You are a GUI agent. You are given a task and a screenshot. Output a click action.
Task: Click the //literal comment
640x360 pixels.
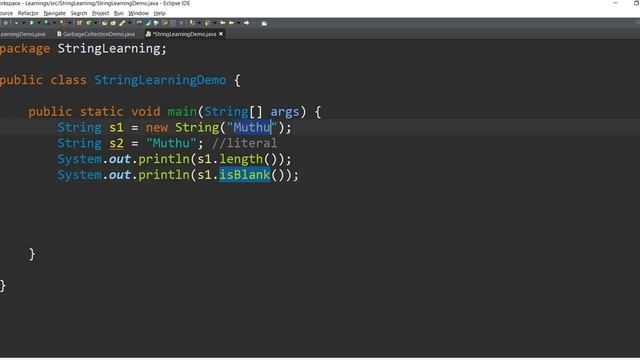point(244,143)
